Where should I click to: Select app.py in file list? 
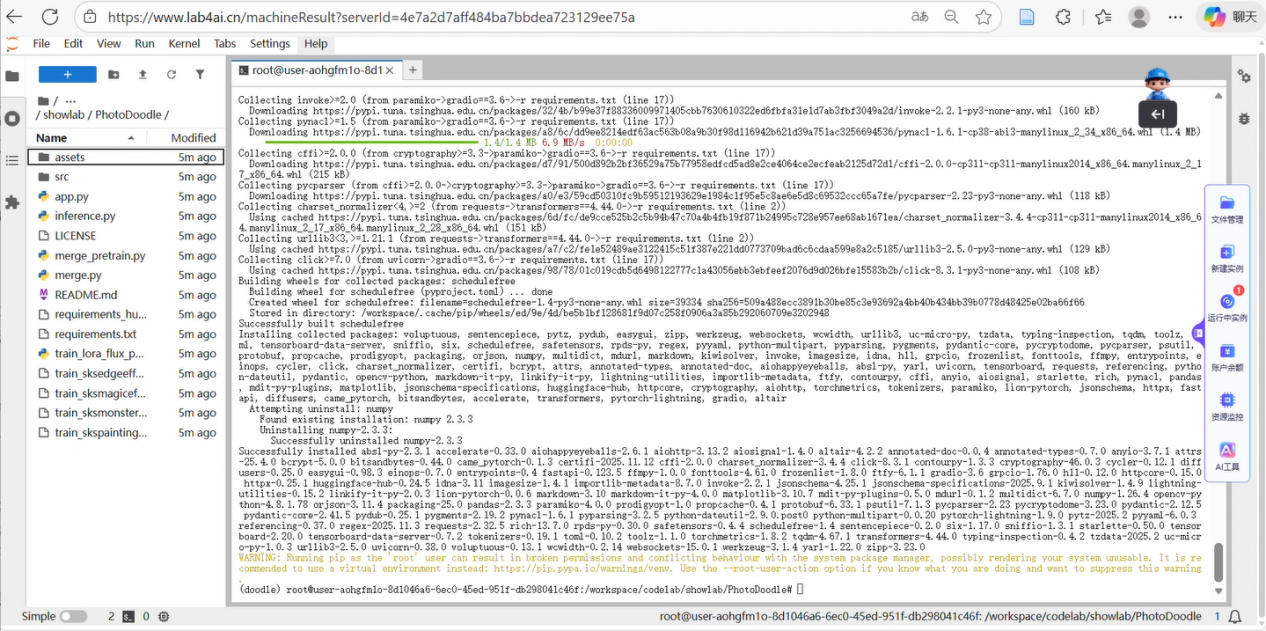[x=126, y=197]
